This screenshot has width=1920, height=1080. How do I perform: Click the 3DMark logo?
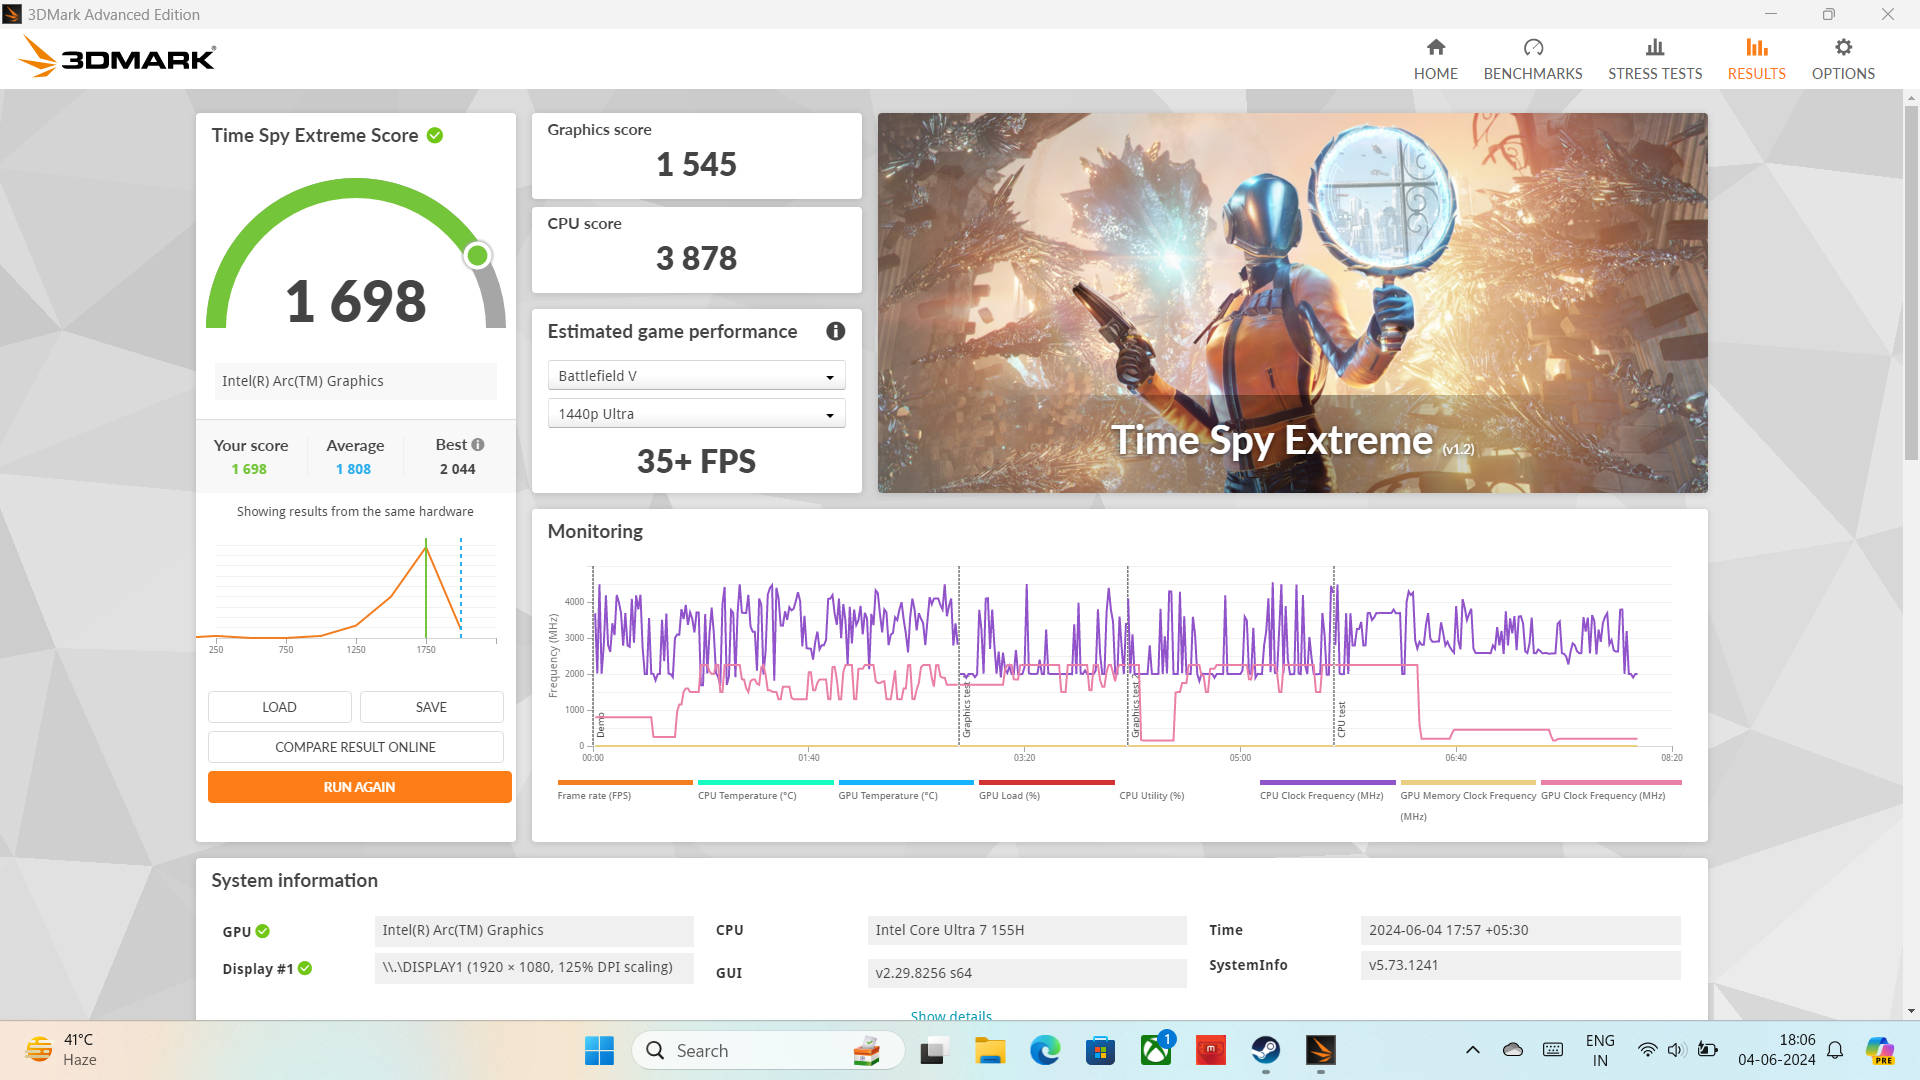click(117, 58)
